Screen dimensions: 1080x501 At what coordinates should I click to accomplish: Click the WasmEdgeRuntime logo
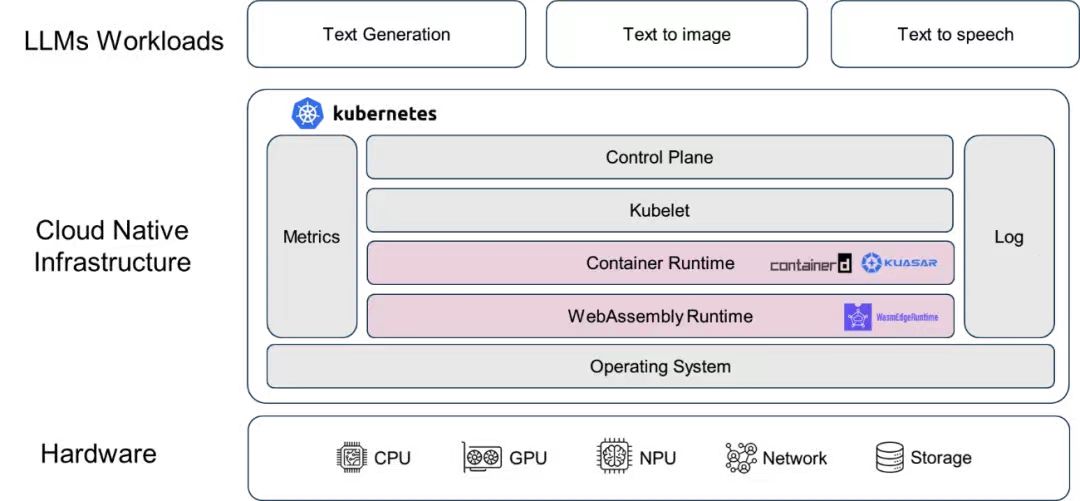pos(891,317)
